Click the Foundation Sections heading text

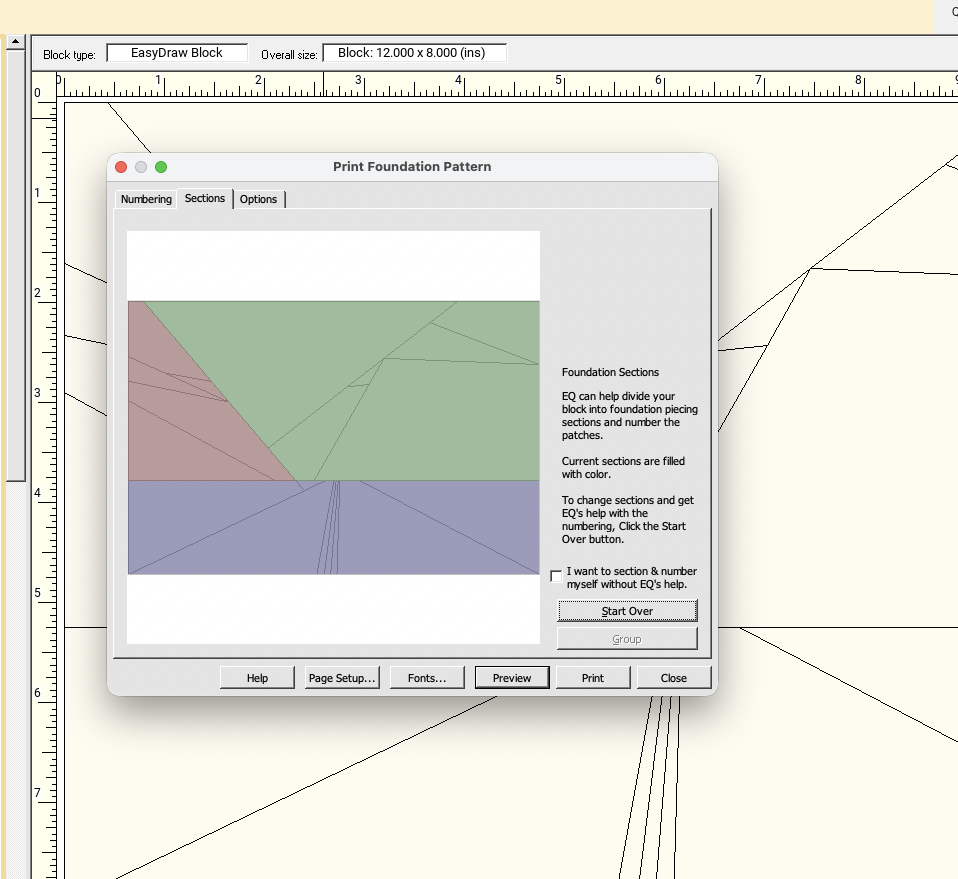(610, 372)
